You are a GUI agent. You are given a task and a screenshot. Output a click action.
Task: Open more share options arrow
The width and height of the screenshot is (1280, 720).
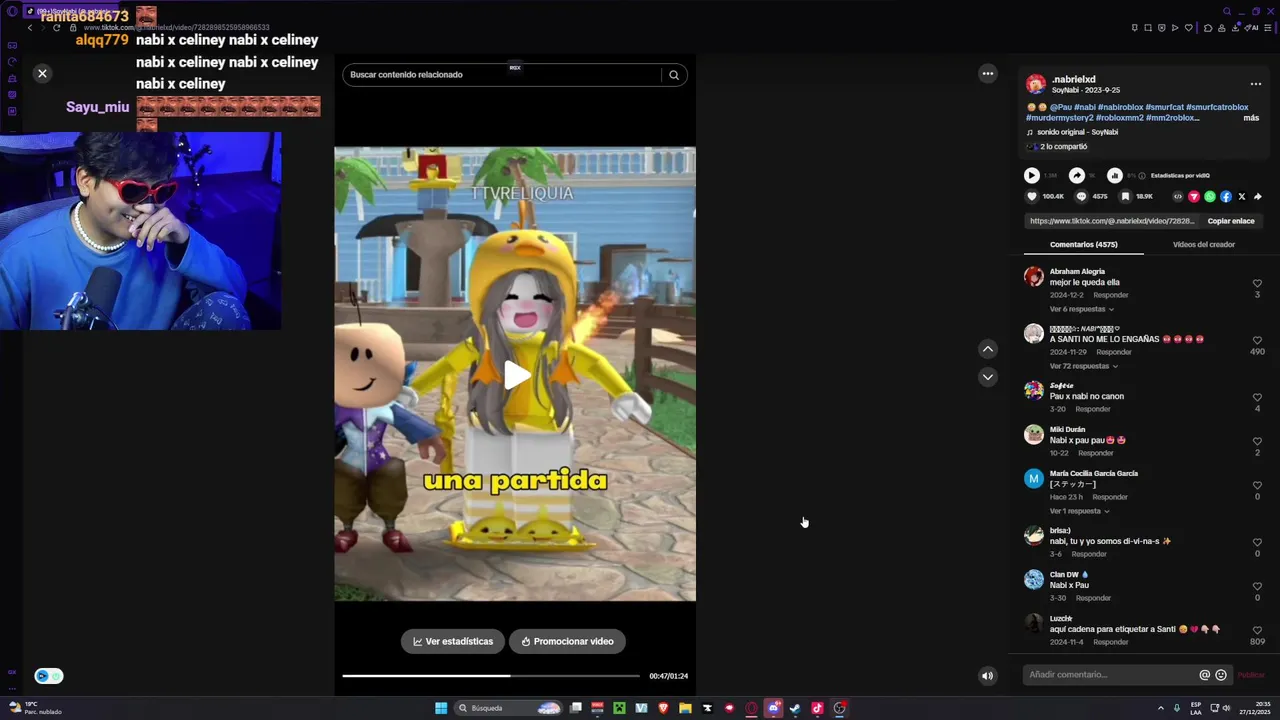tap(1258, 197)
